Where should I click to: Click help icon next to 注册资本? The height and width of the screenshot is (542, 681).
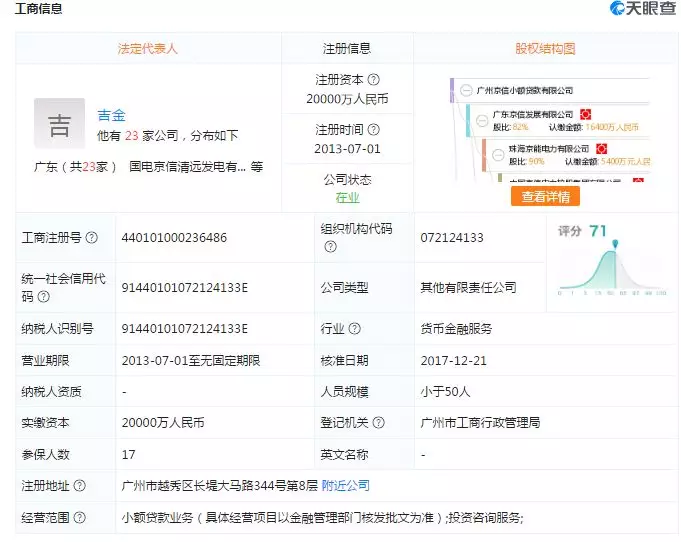pyautogui.click(x=374, y=80)
